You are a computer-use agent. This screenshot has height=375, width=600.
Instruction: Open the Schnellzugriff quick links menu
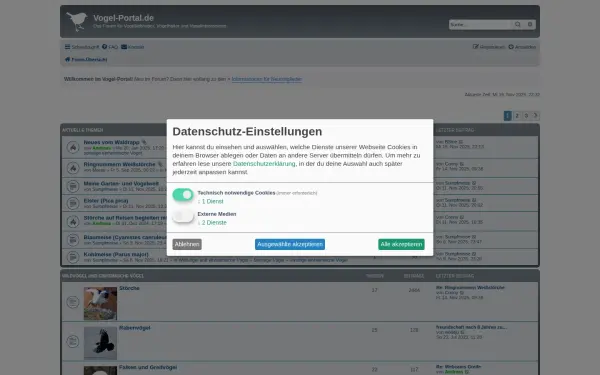tap(82, 47)
